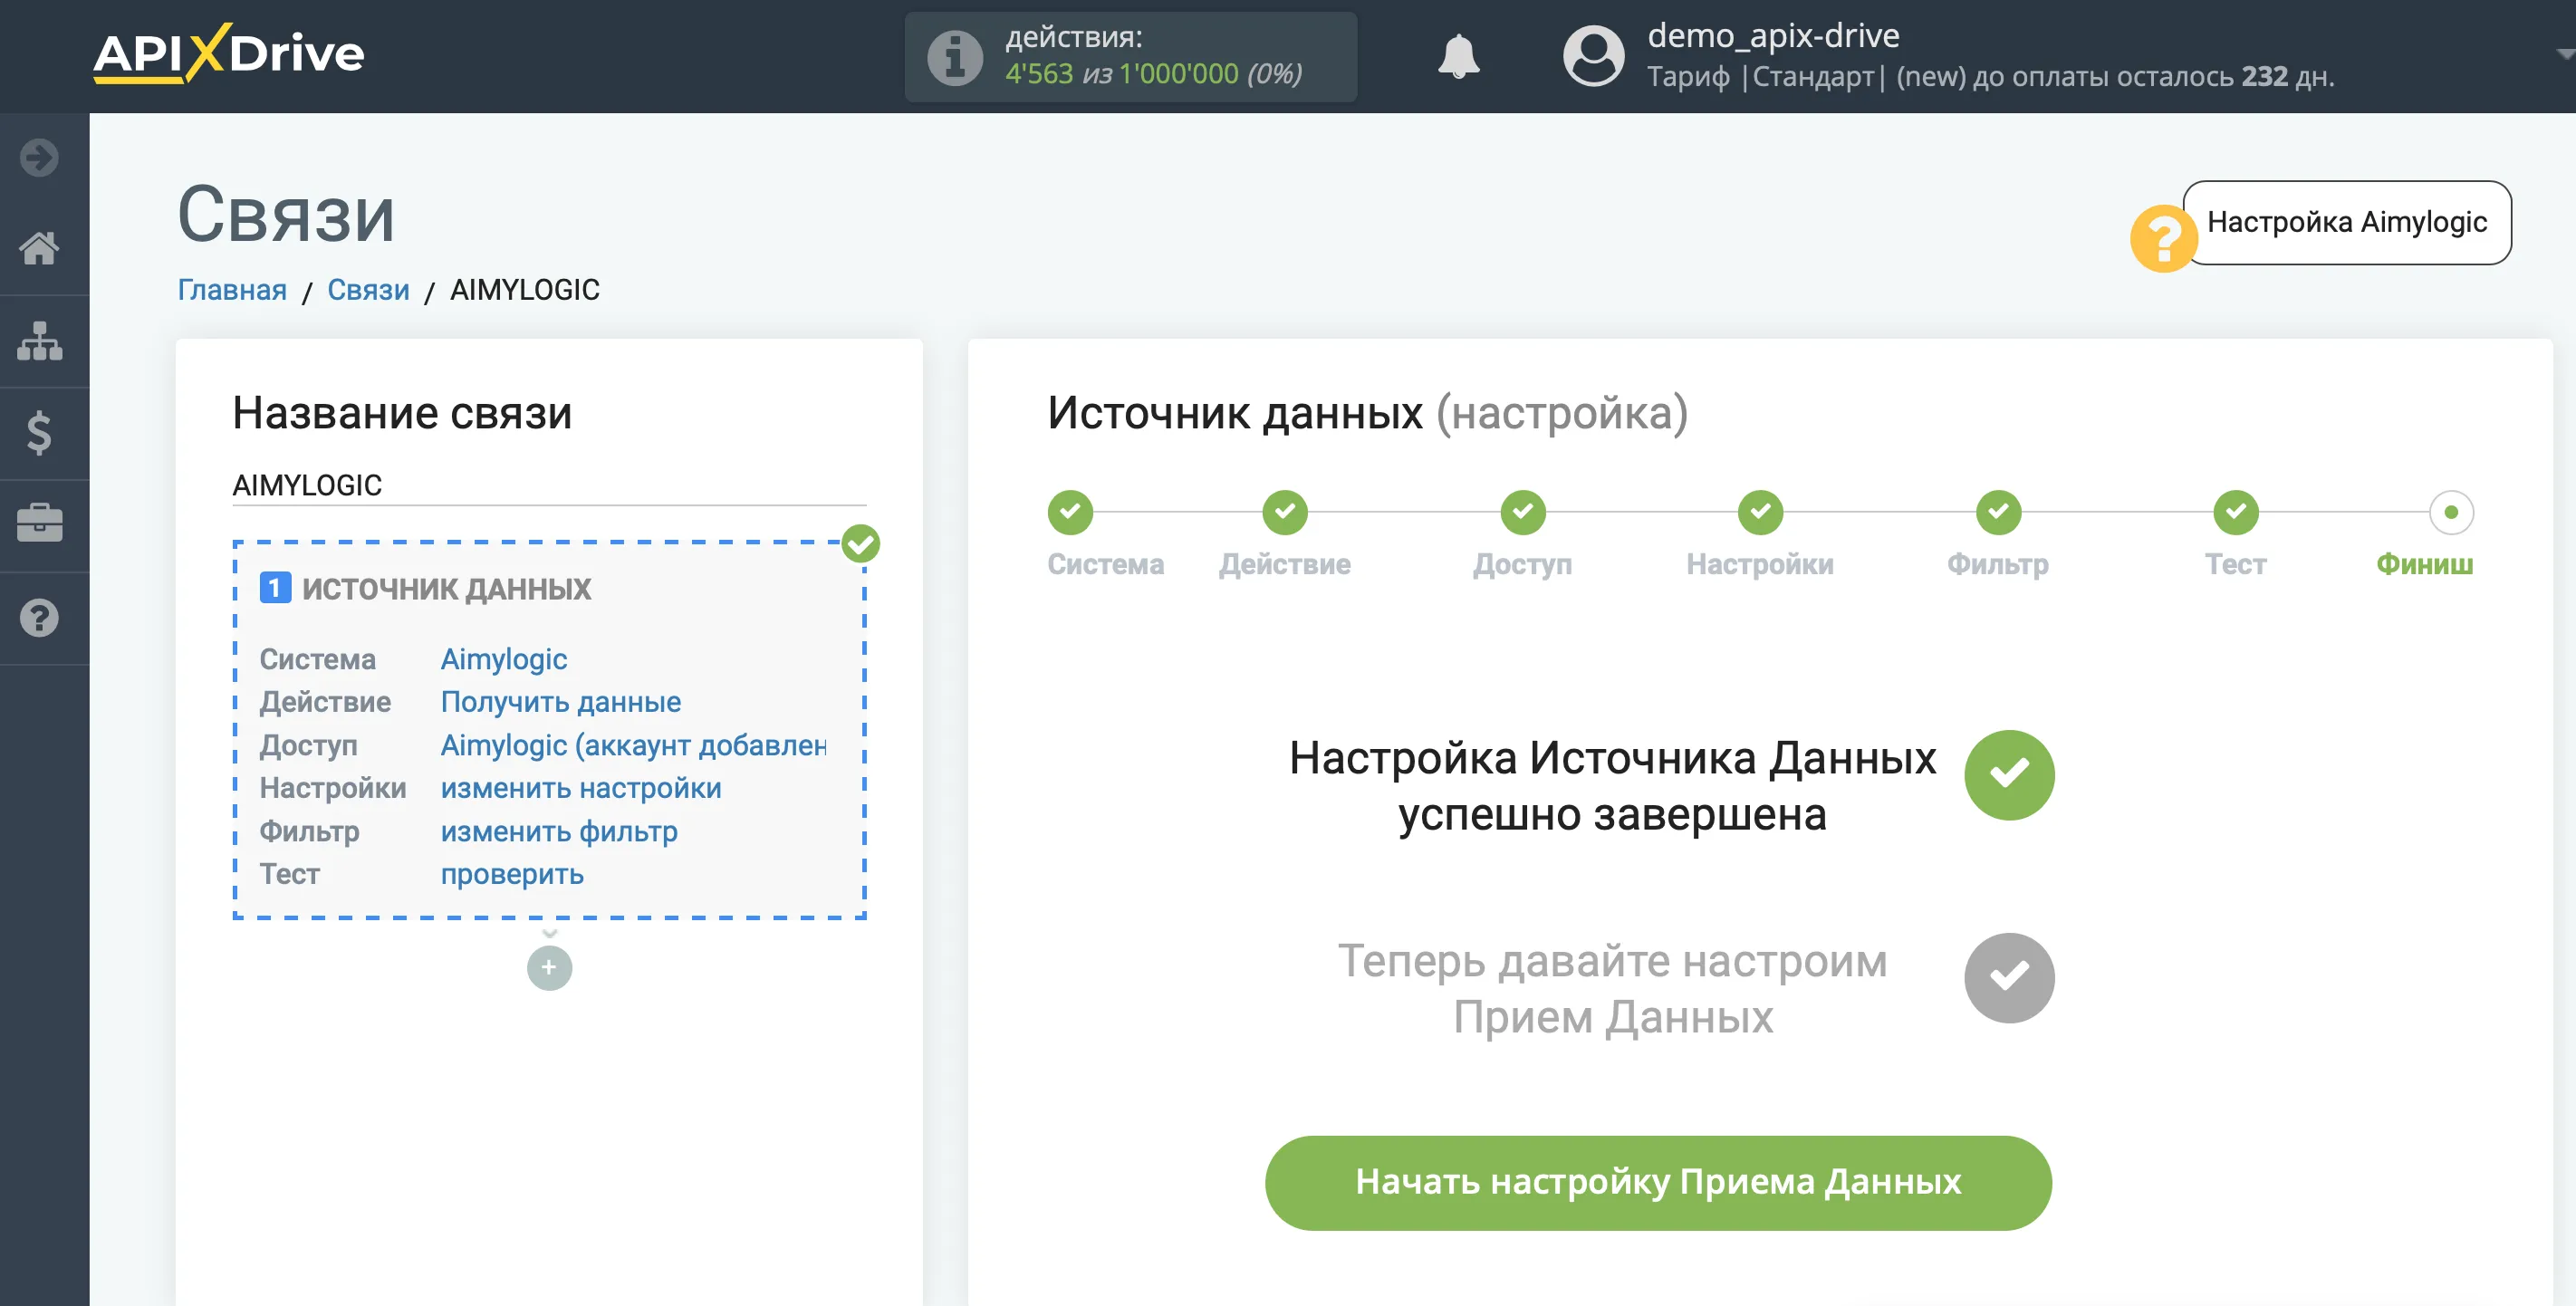Click actions counter 4'563 из 1'000'000
Screen dimensions: 2576x1306
(1152, 74)
